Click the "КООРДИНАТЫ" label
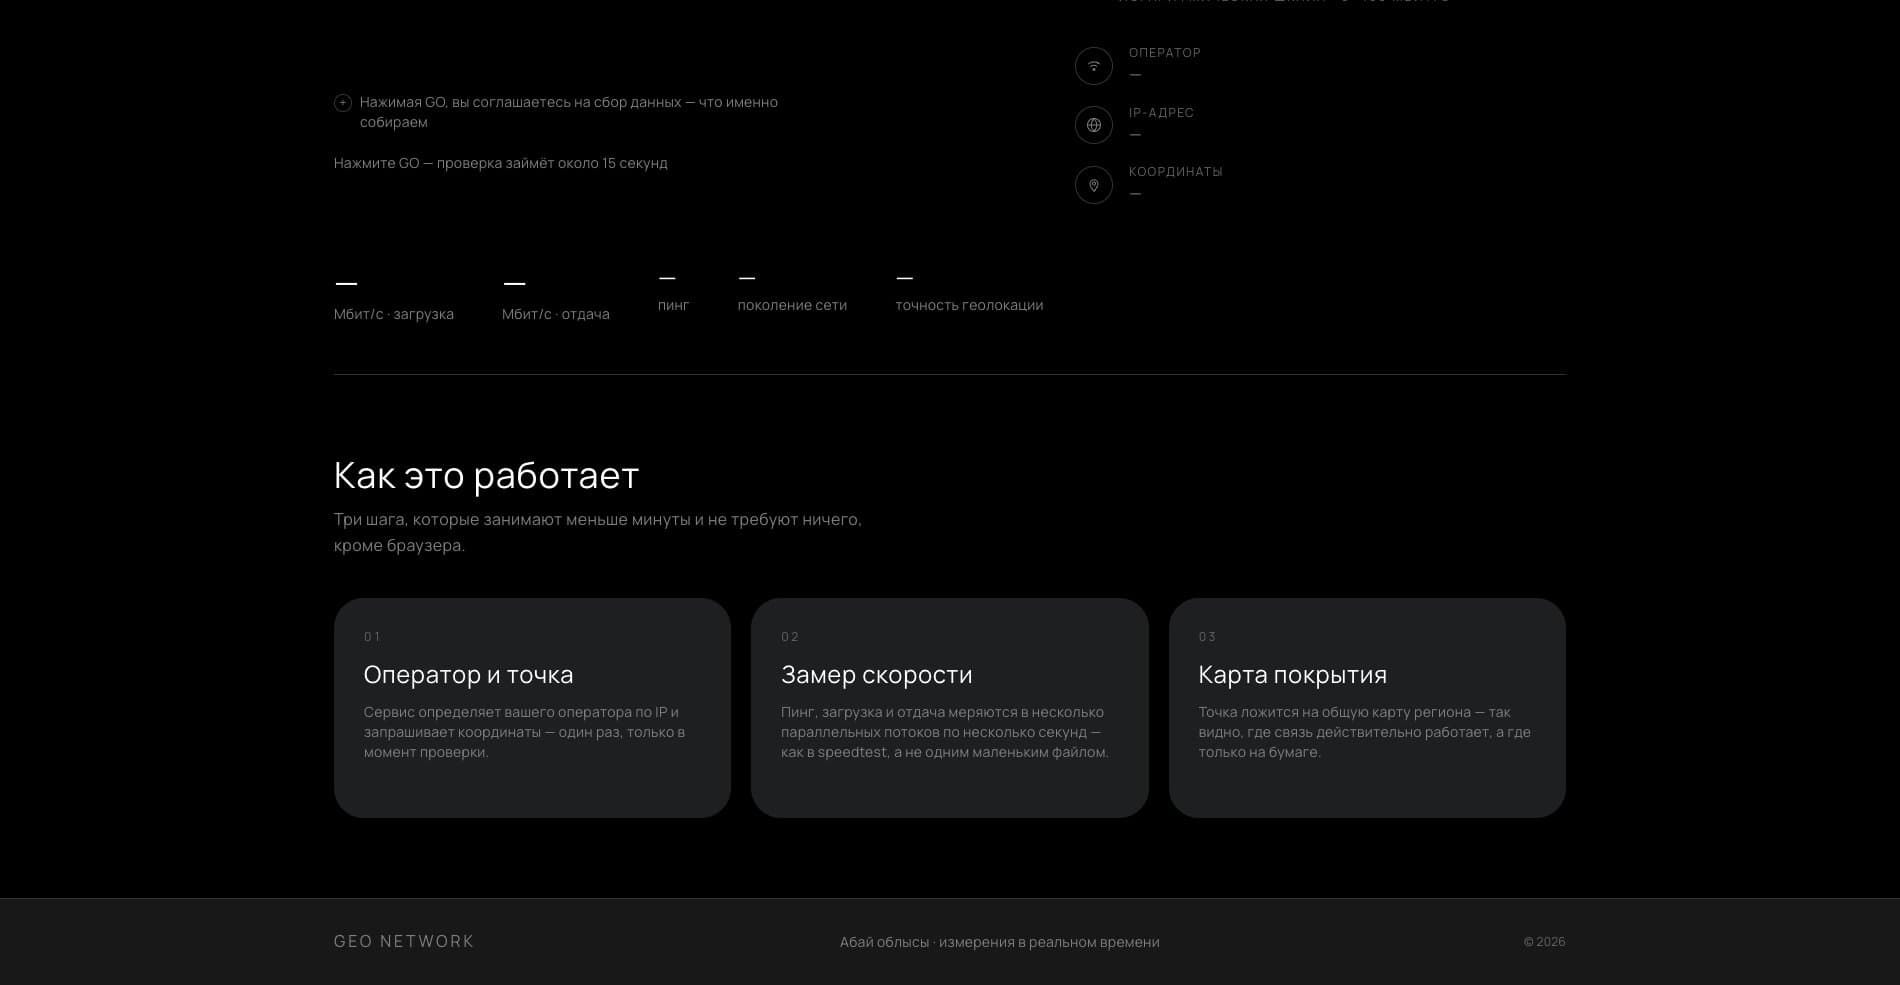 [1176, 172]
